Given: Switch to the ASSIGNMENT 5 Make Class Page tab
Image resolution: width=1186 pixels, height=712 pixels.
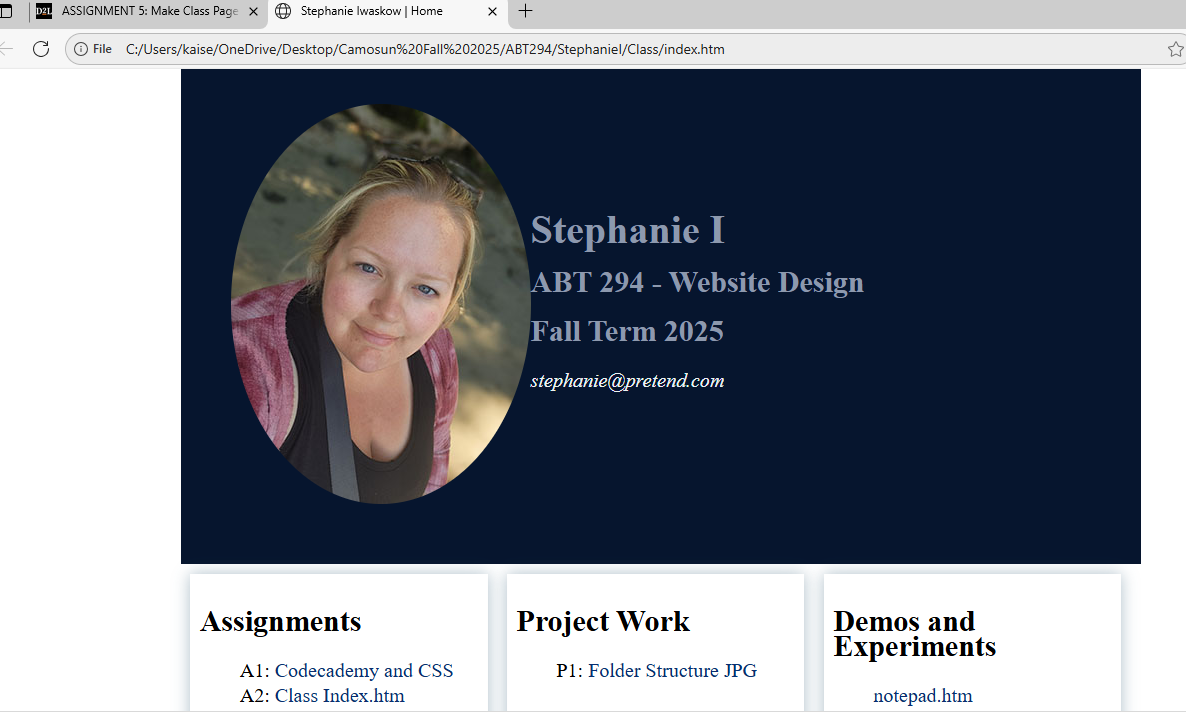Looking at the screenshot, I should 148,11.
